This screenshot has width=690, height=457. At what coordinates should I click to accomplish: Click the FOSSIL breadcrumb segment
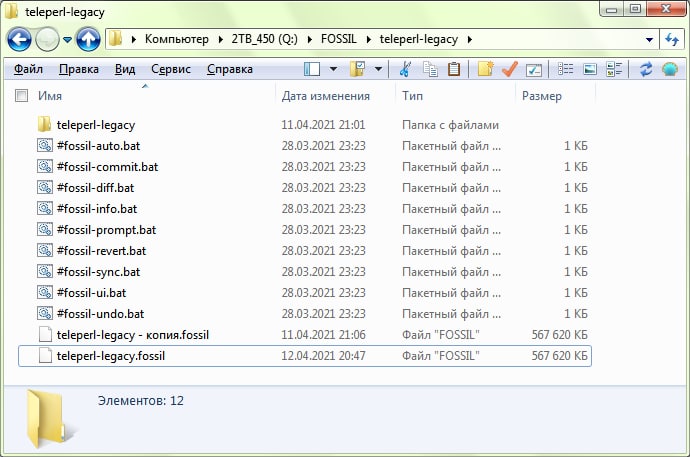click(x=339, y=39)
